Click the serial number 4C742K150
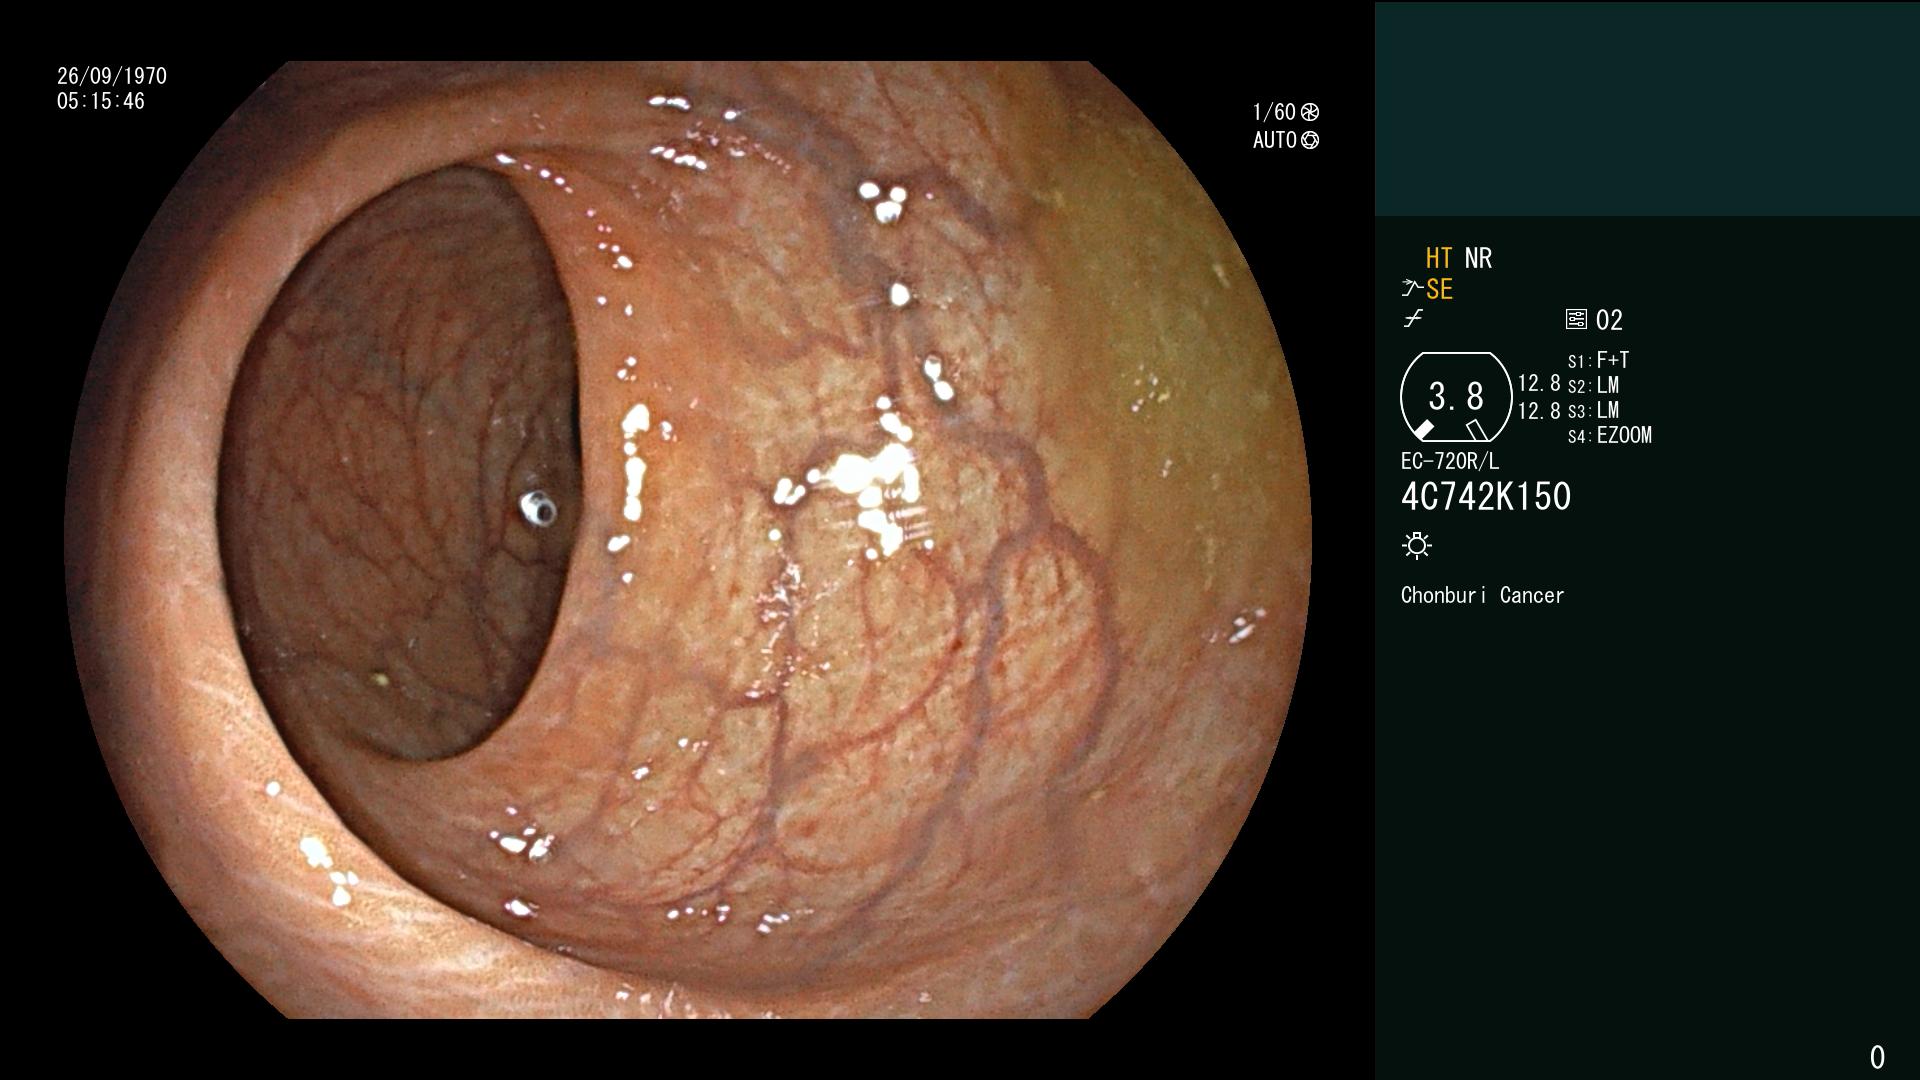The height and width of the screenshot is (1080, 1920). (x=1486, y=497)
